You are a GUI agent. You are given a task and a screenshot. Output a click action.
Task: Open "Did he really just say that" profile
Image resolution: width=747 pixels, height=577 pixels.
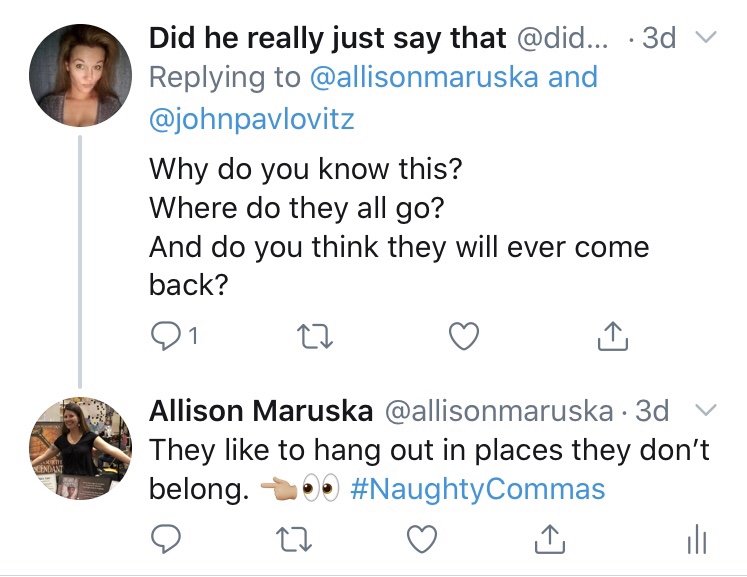pyautogui.click(x=327, y=39)
